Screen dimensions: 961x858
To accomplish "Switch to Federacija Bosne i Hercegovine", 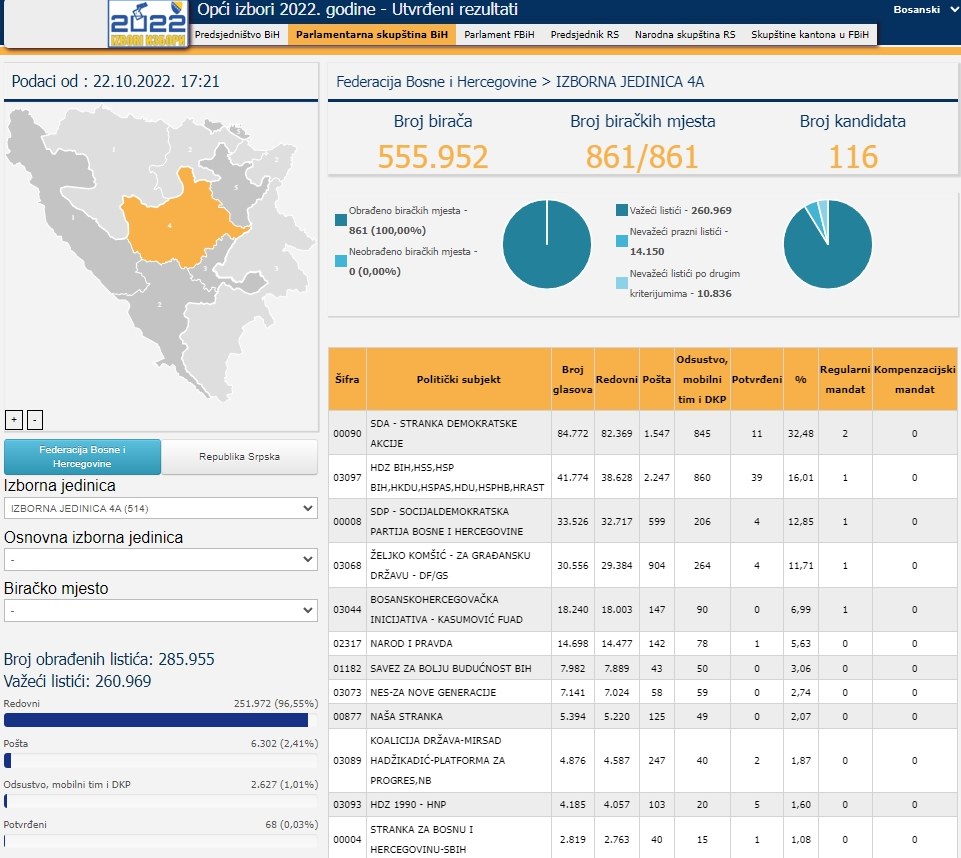I will (83, 457).
